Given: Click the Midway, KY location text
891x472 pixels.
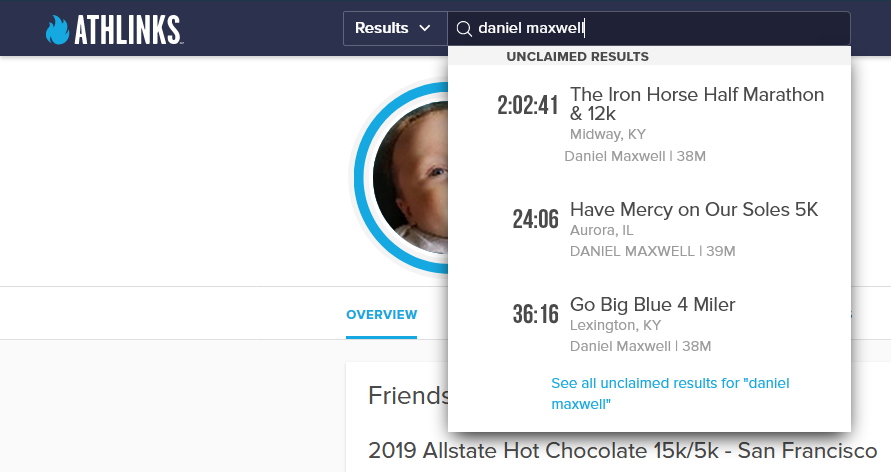Looking at the screenshot, I should click(607, 134).
